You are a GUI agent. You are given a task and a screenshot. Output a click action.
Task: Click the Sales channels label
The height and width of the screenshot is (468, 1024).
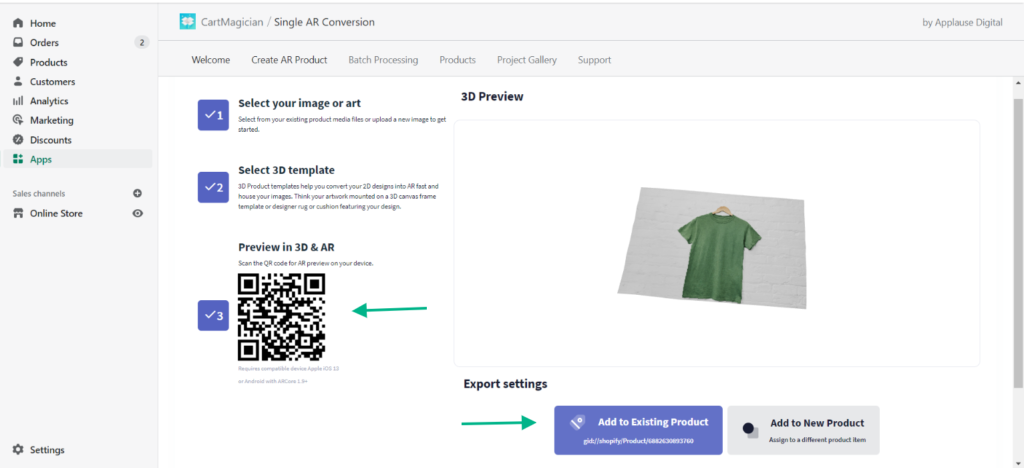pos(39,194)
